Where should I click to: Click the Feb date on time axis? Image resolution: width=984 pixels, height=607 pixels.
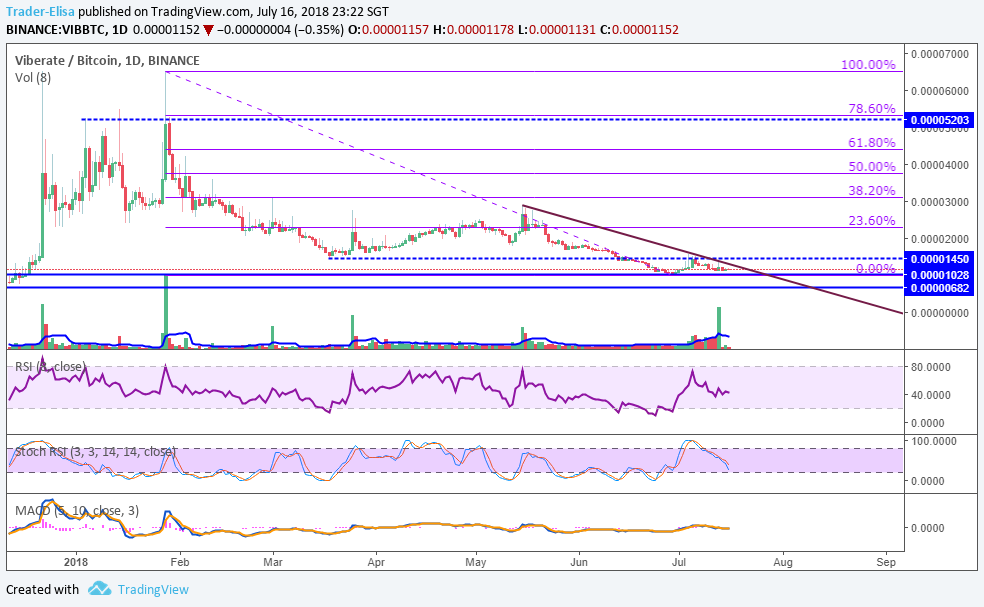pos(179,562)
